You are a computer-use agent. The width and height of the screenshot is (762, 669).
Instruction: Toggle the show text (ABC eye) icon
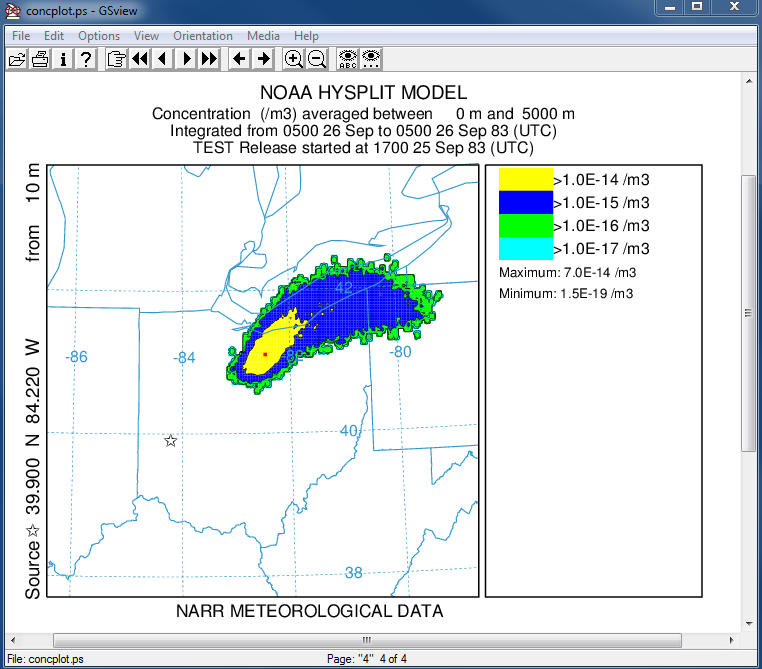click(x=347, y=59)
